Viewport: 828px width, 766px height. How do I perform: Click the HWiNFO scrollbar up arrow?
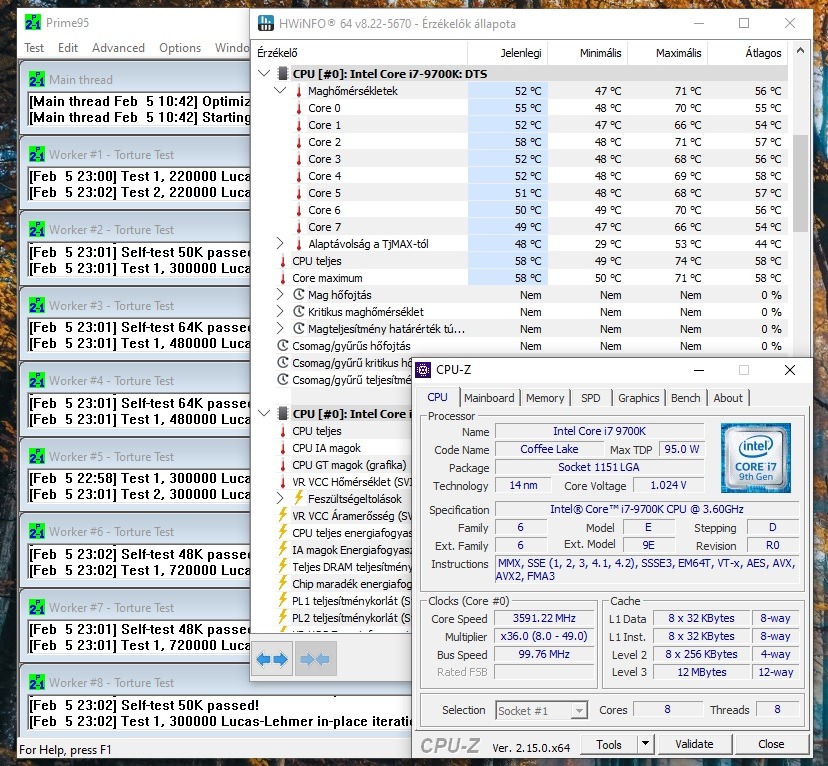coord(800,51)
